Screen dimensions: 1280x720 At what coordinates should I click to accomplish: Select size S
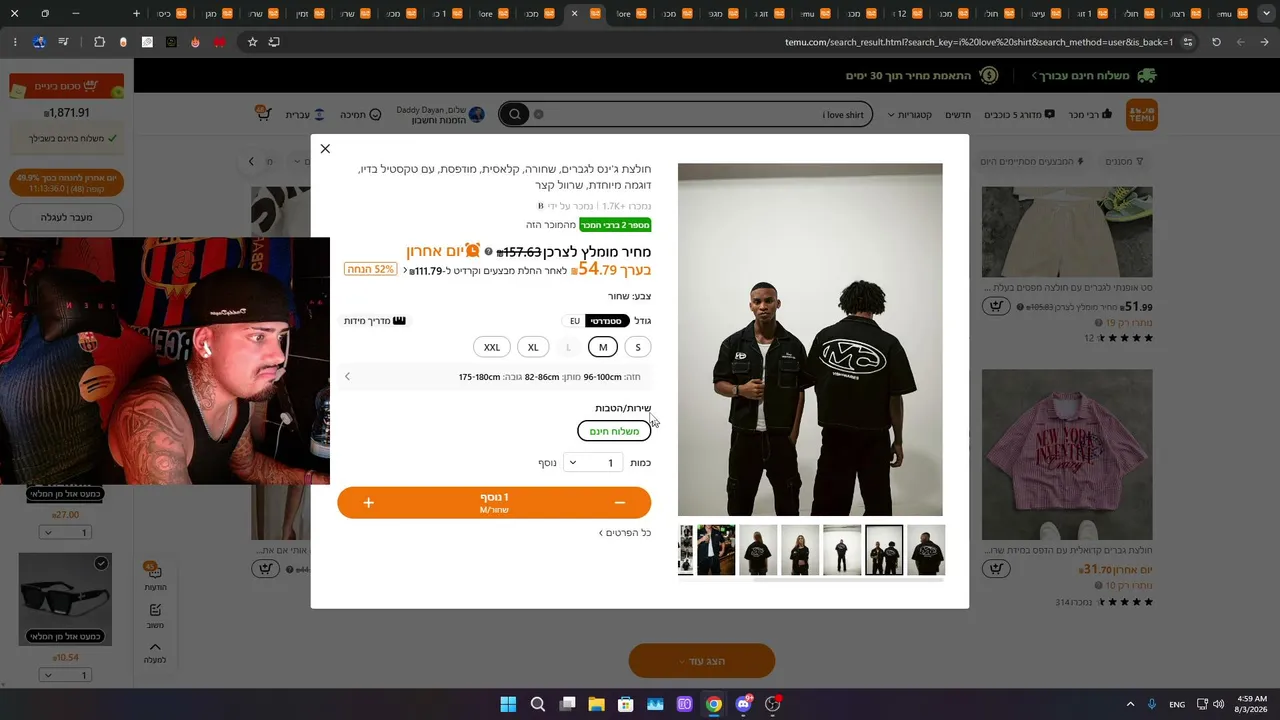[x=638, y=347]
